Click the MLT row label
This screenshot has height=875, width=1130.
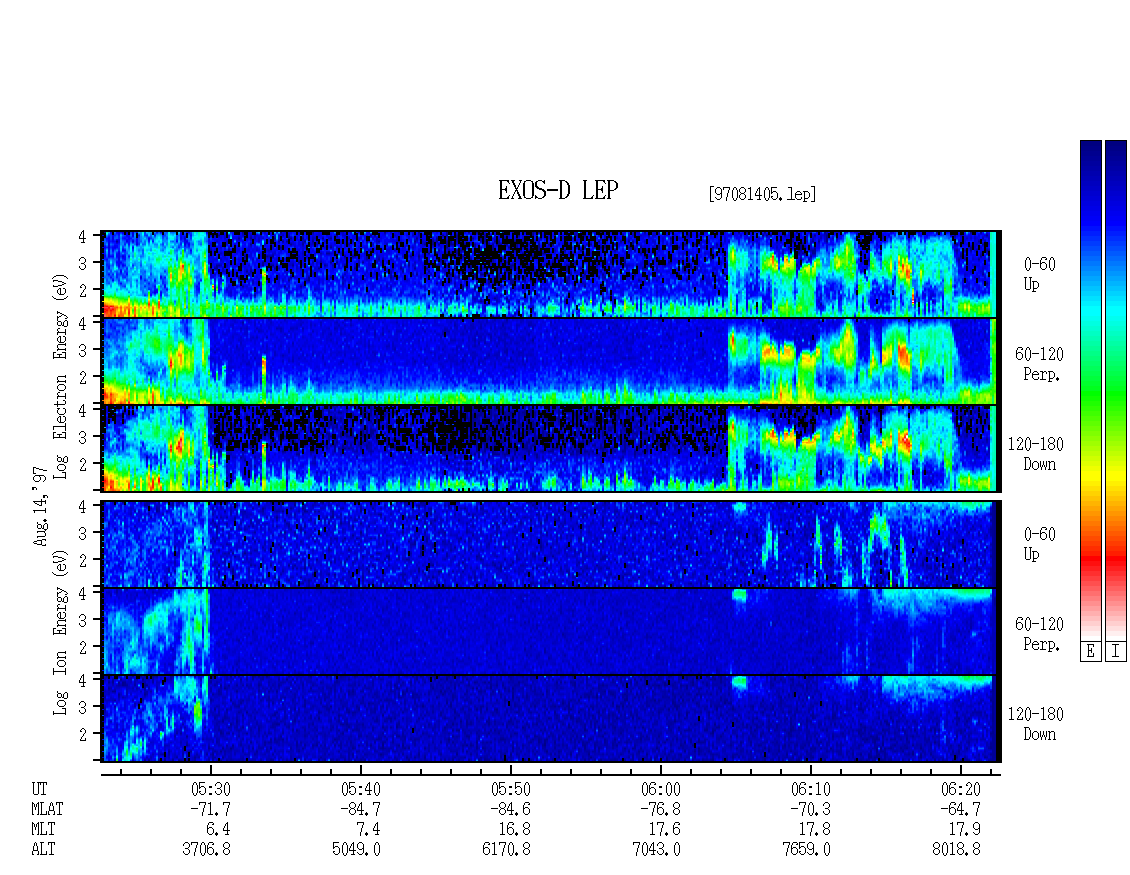[43, 830]
